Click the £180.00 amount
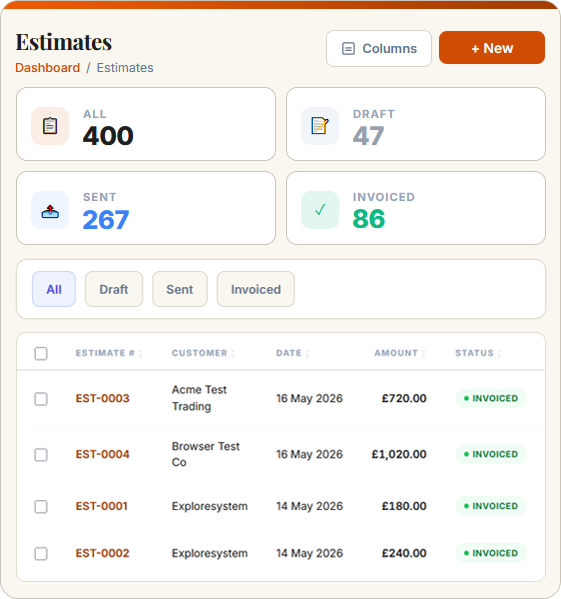This screenshot has width=561, height=599. [404, 506]
